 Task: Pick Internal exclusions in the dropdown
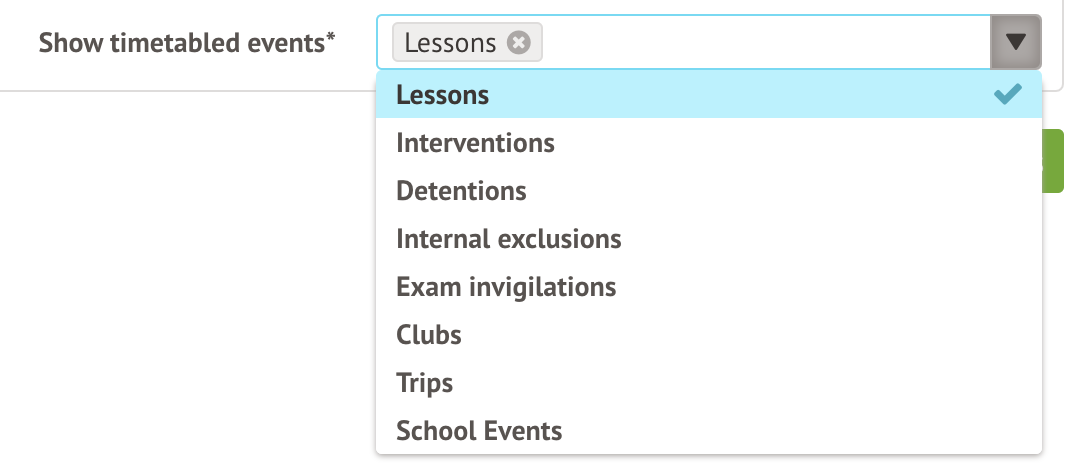(508, 239)
